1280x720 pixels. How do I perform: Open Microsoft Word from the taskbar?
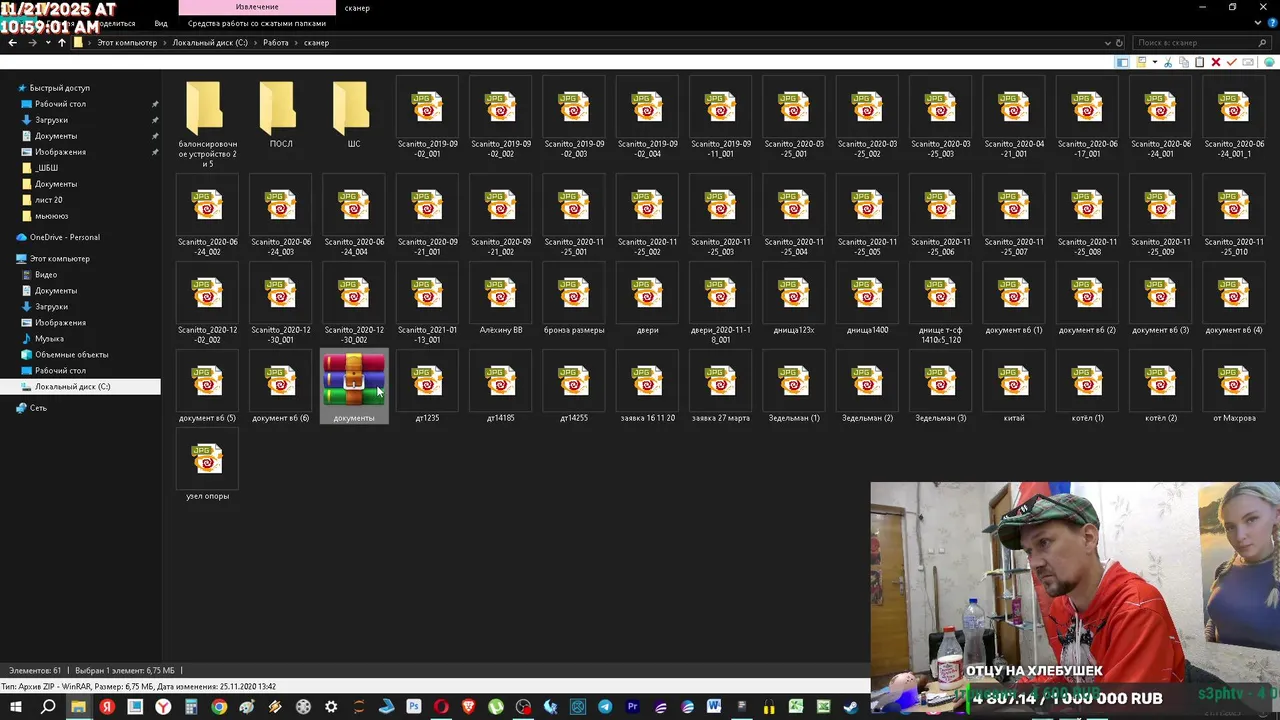click(x=714, y=707)
